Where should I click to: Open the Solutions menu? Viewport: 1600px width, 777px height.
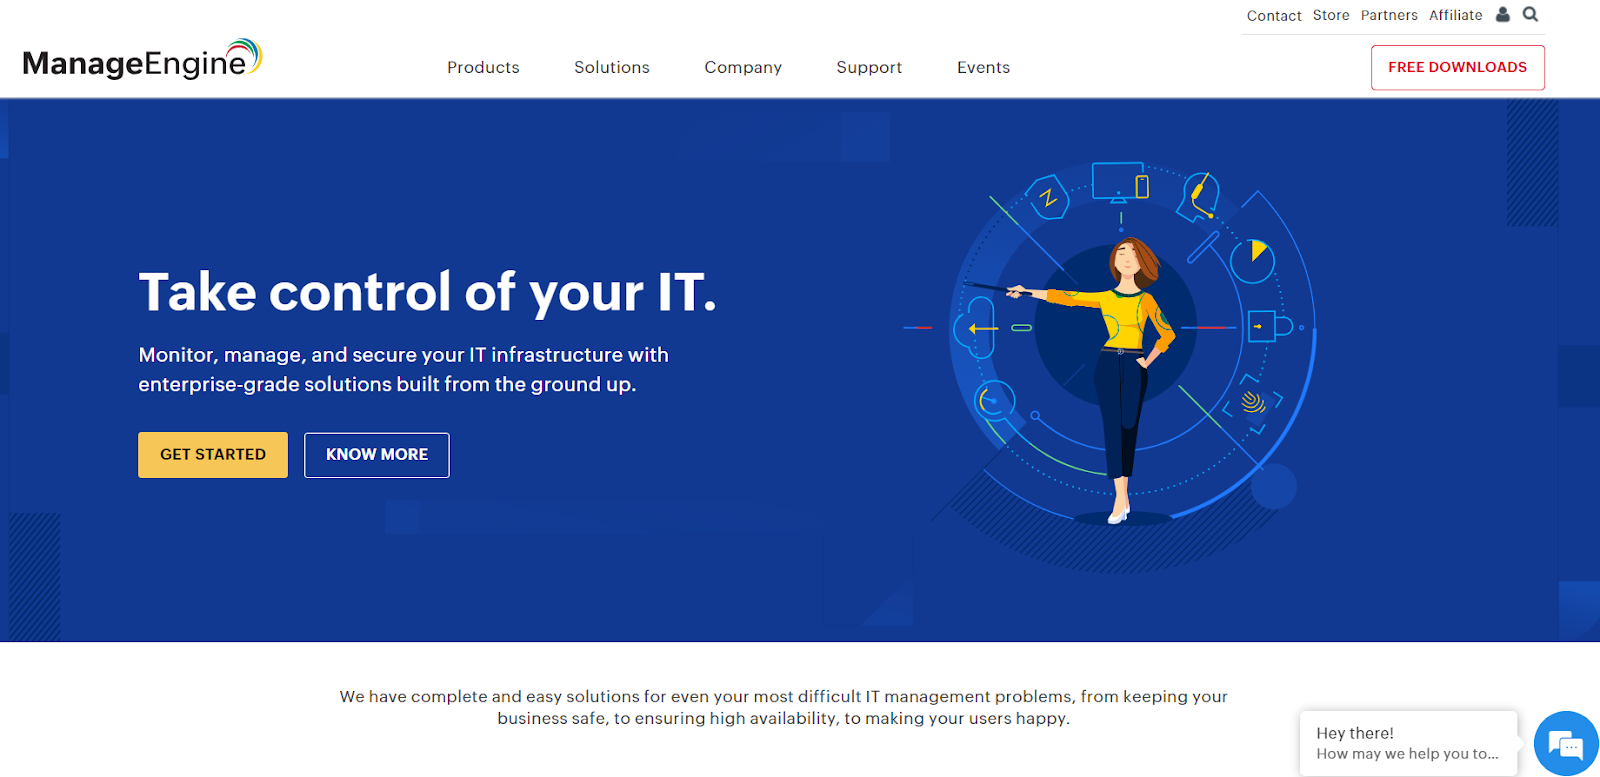(x=612, y=67)
